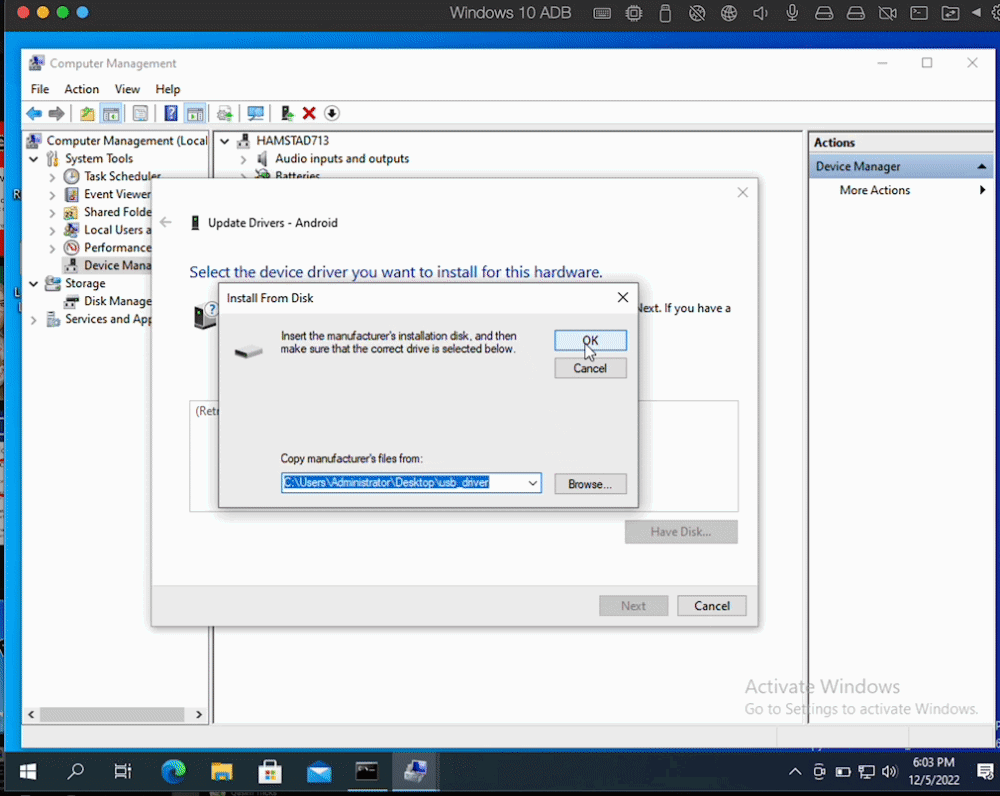Toggle the Show/Hide Console Tree toolbar icon
Image resolution: width=1000 pixels, height=796 pixels.
click(x=111, y=114)
